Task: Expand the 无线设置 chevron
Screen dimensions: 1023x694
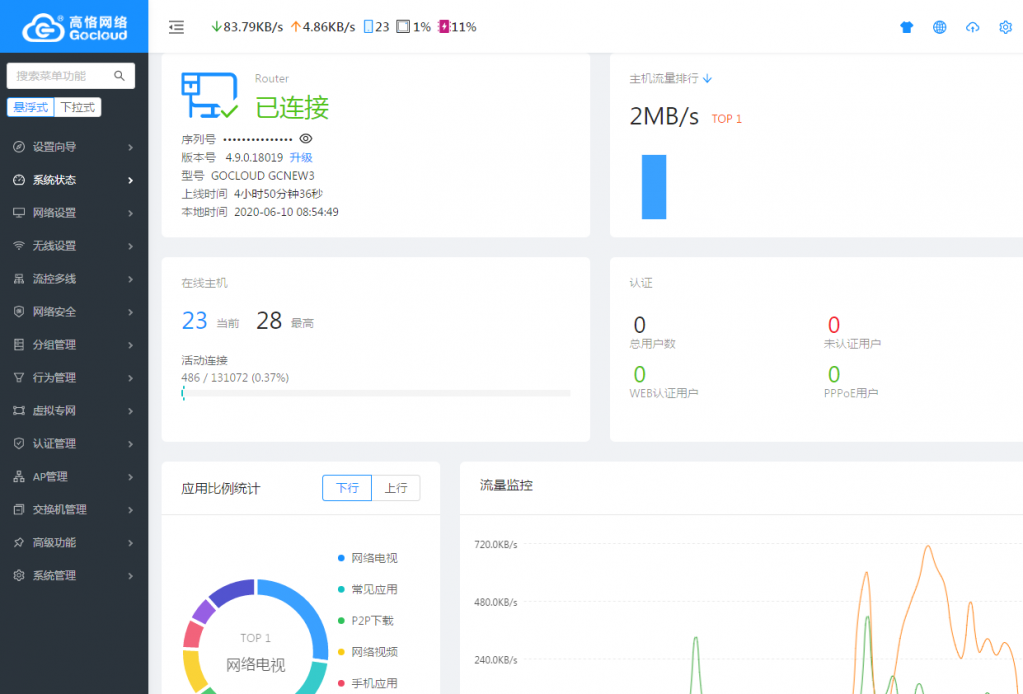Action: click(130, 246)
